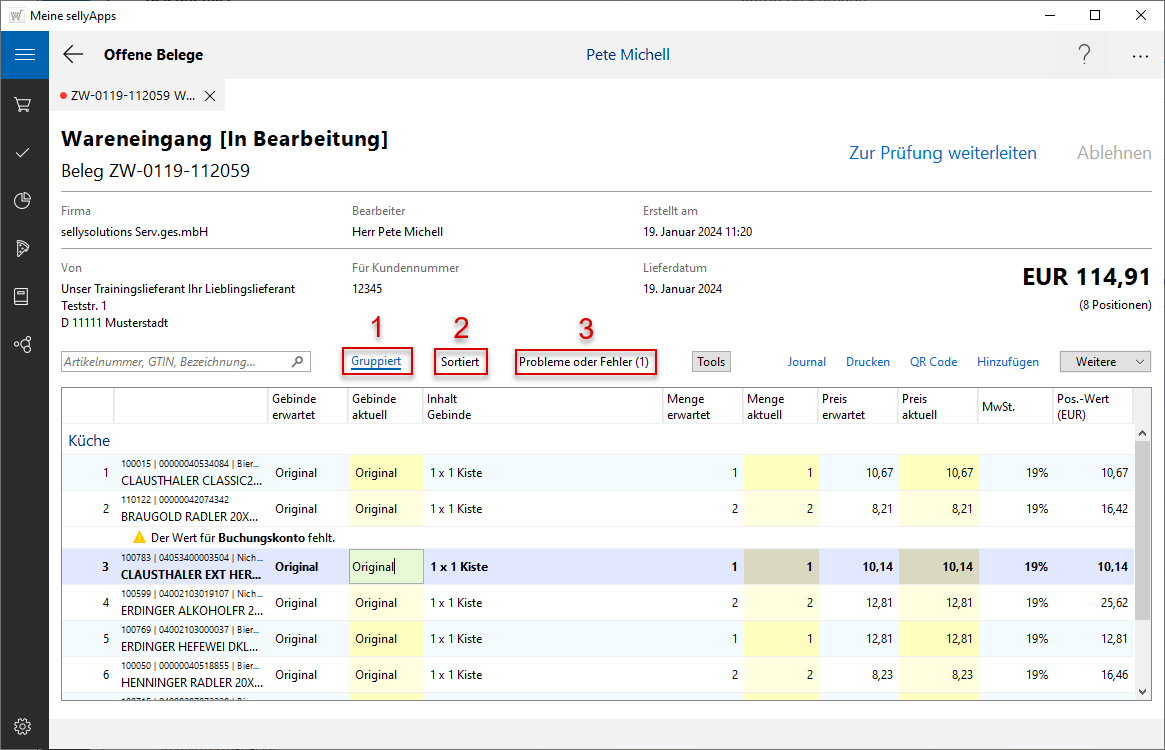Collapse the Küche group header
This screenshot has width=1165, height=750.
click(89, 440)
